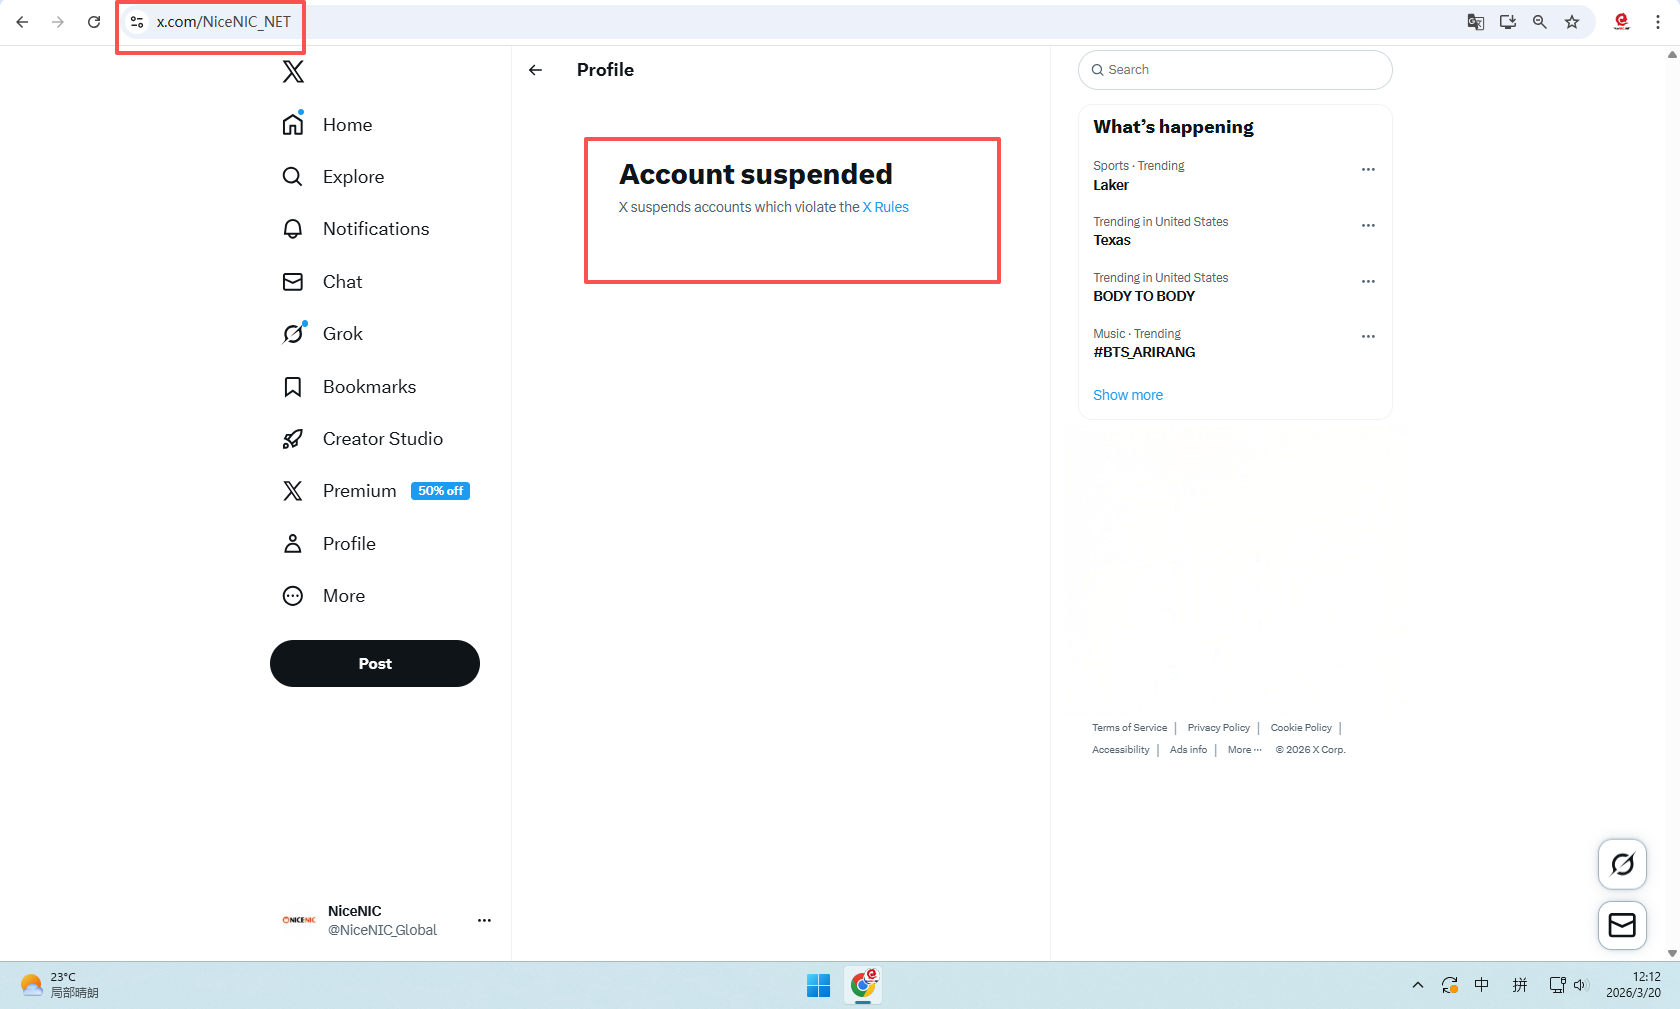Viewport: 1680px width, 1009px height.
Task: Open Cookie Policy link
Action: pos(1301,728)
